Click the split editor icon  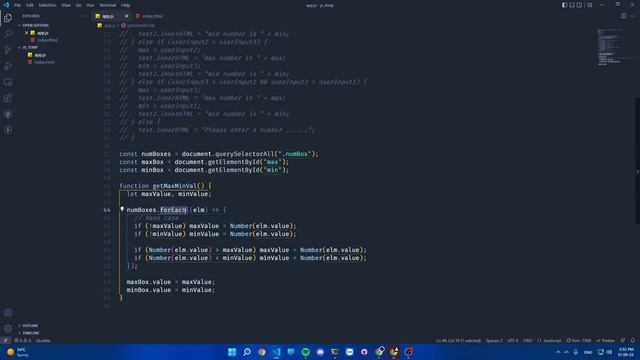click(x=624, y=16)
